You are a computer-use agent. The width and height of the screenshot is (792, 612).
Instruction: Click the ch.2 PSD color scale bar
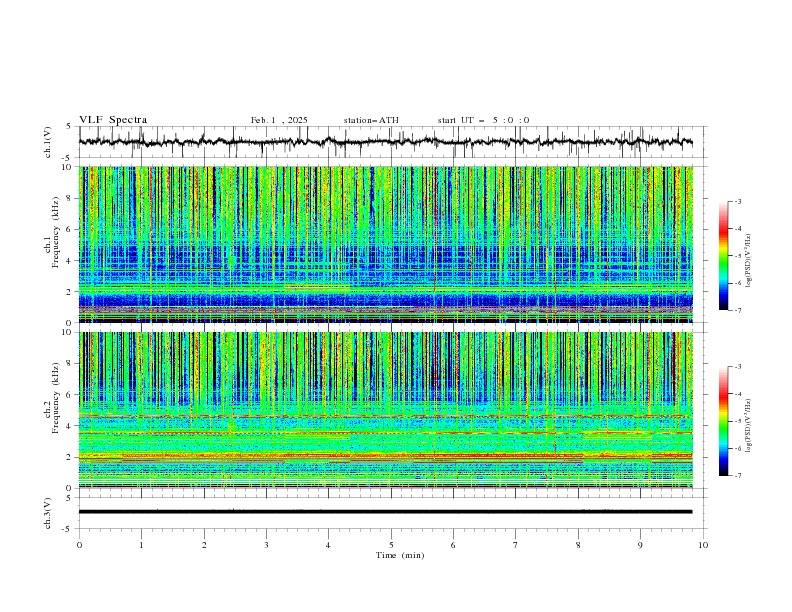click(723, 421)
